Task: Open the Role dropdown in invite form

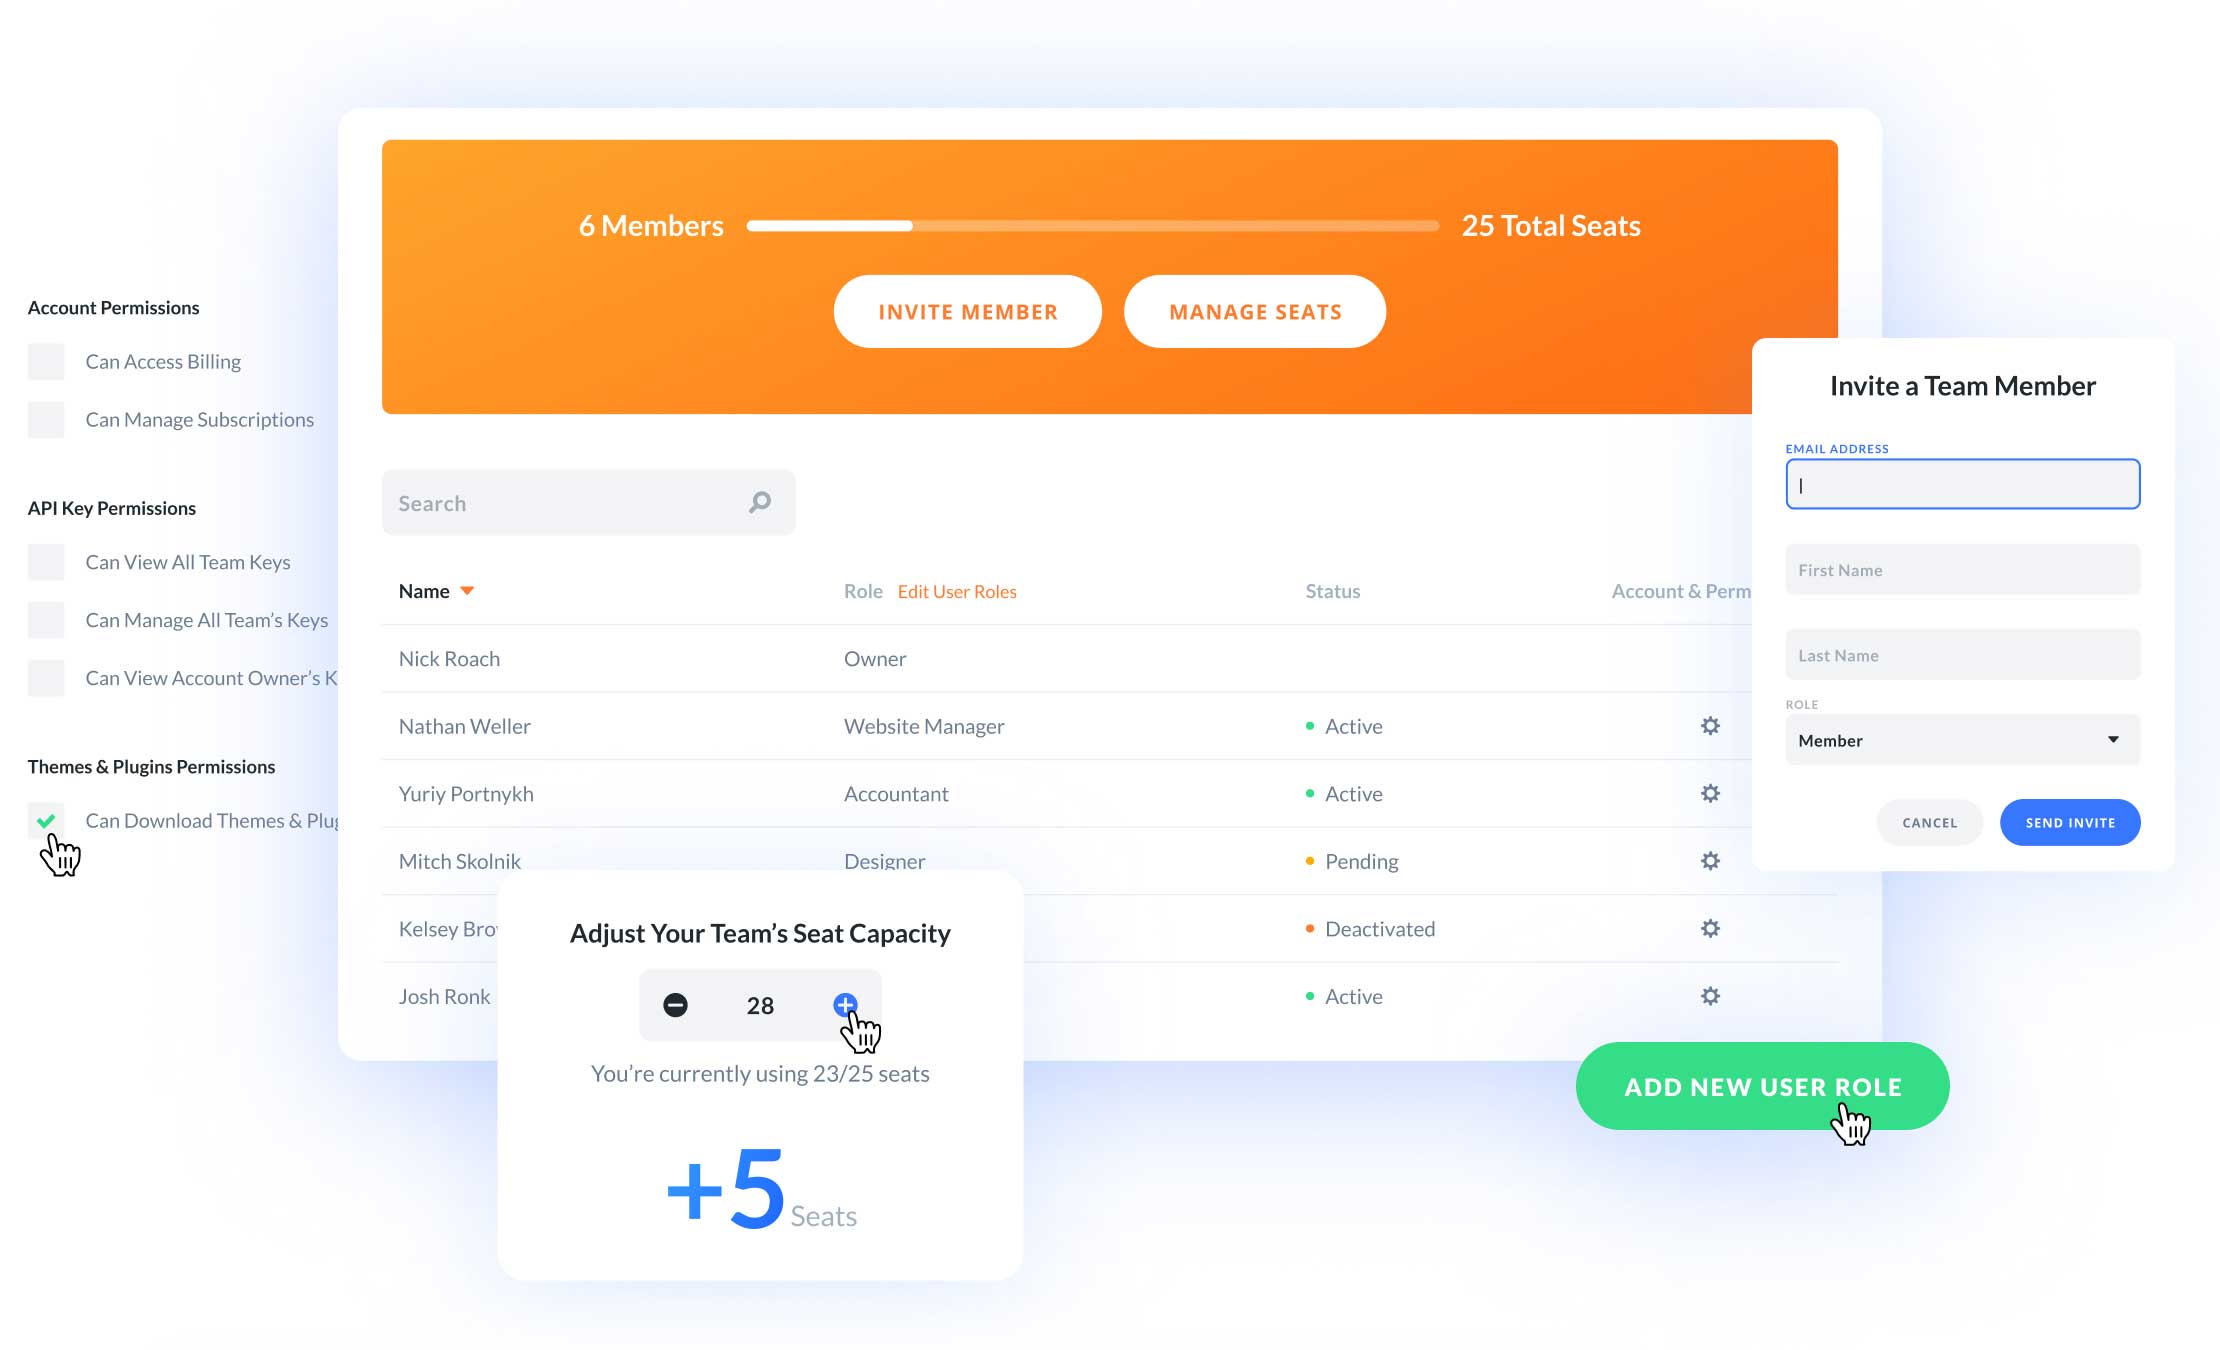Action: click(x=1962, y=739)
